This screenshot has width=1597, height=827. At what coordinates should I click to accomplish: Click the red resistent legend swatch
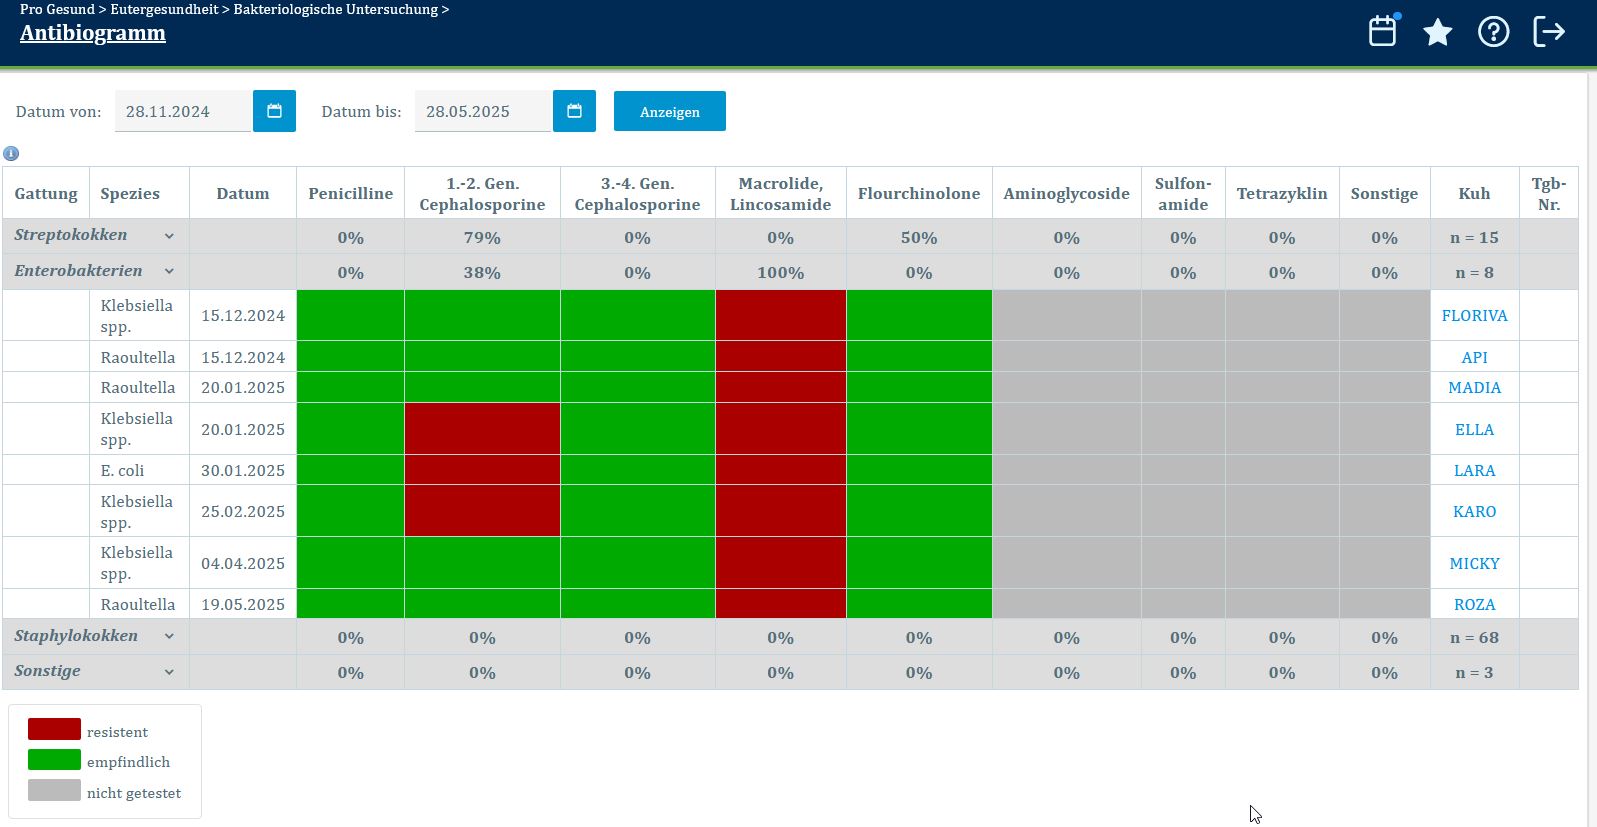[x=54, y=729]
